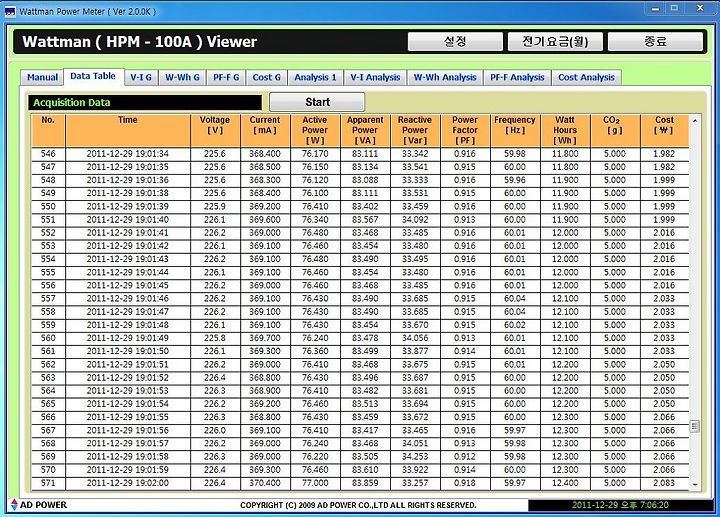Select the Cost Analysis tab
Image resolution: width=720 pixels, height=517 pixels.
(586, 77)
